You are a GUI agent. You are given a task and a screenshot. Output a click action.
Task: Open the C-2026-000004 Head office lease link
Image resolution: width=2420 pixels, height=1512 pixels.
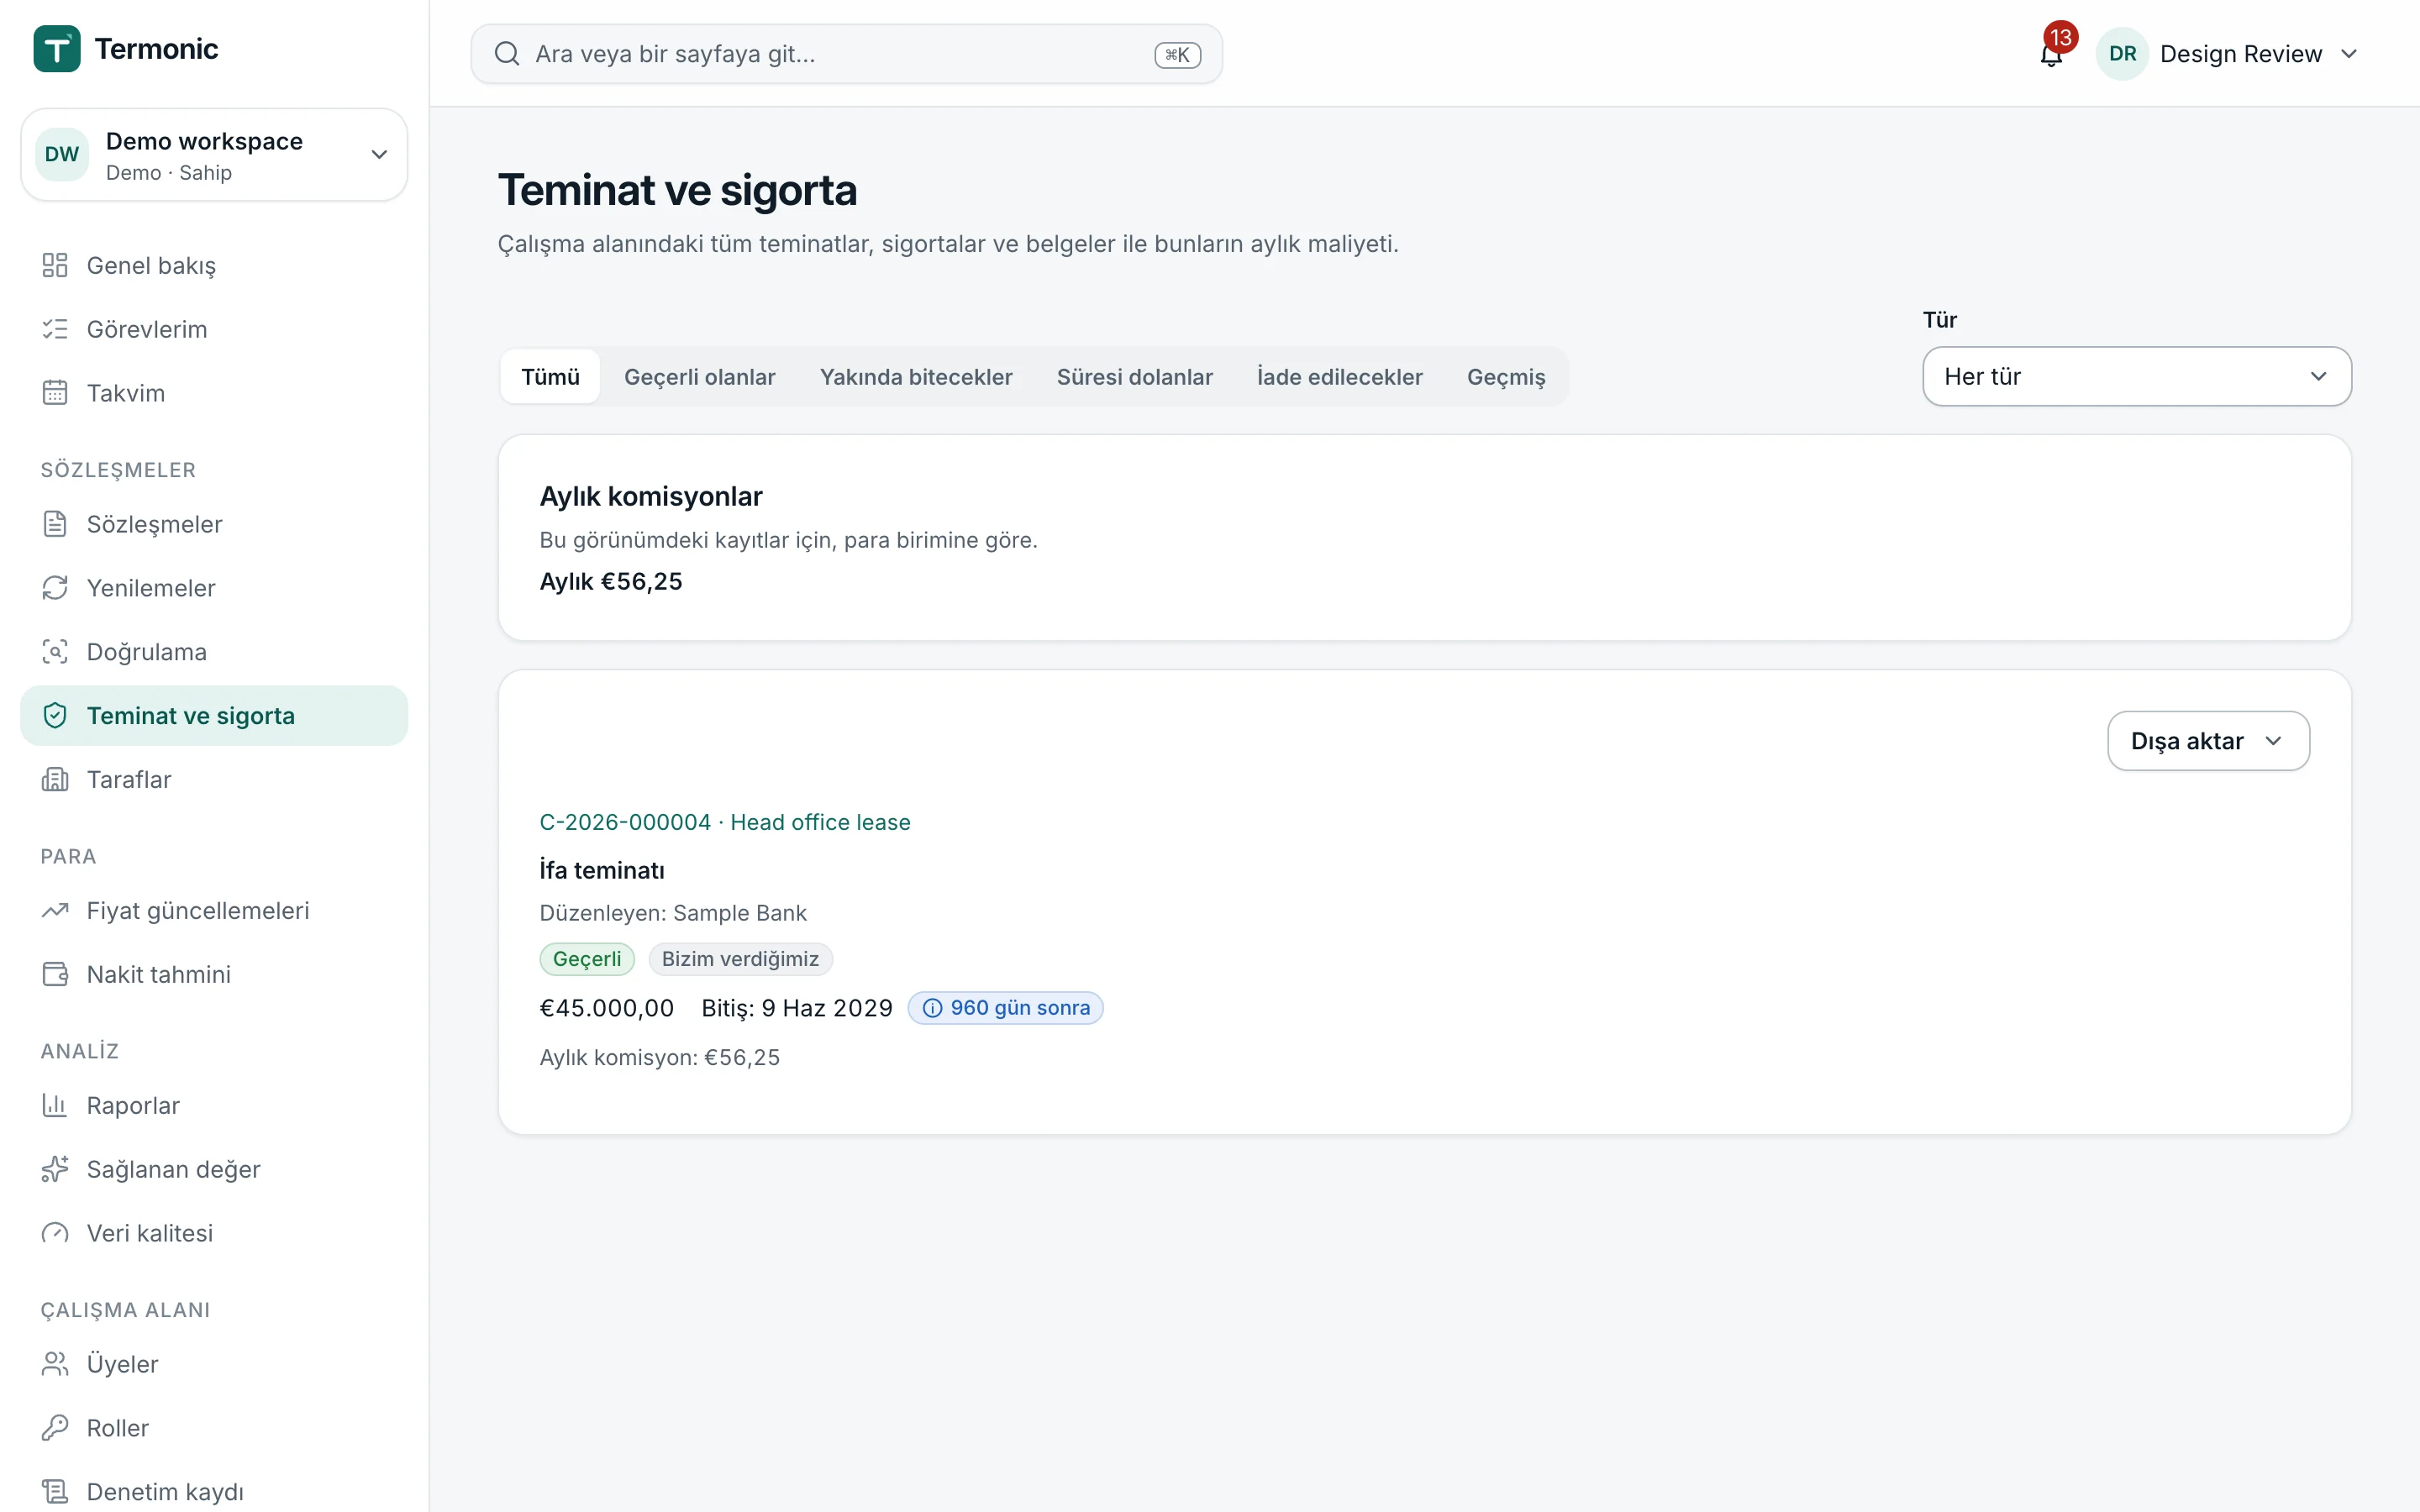725,822
